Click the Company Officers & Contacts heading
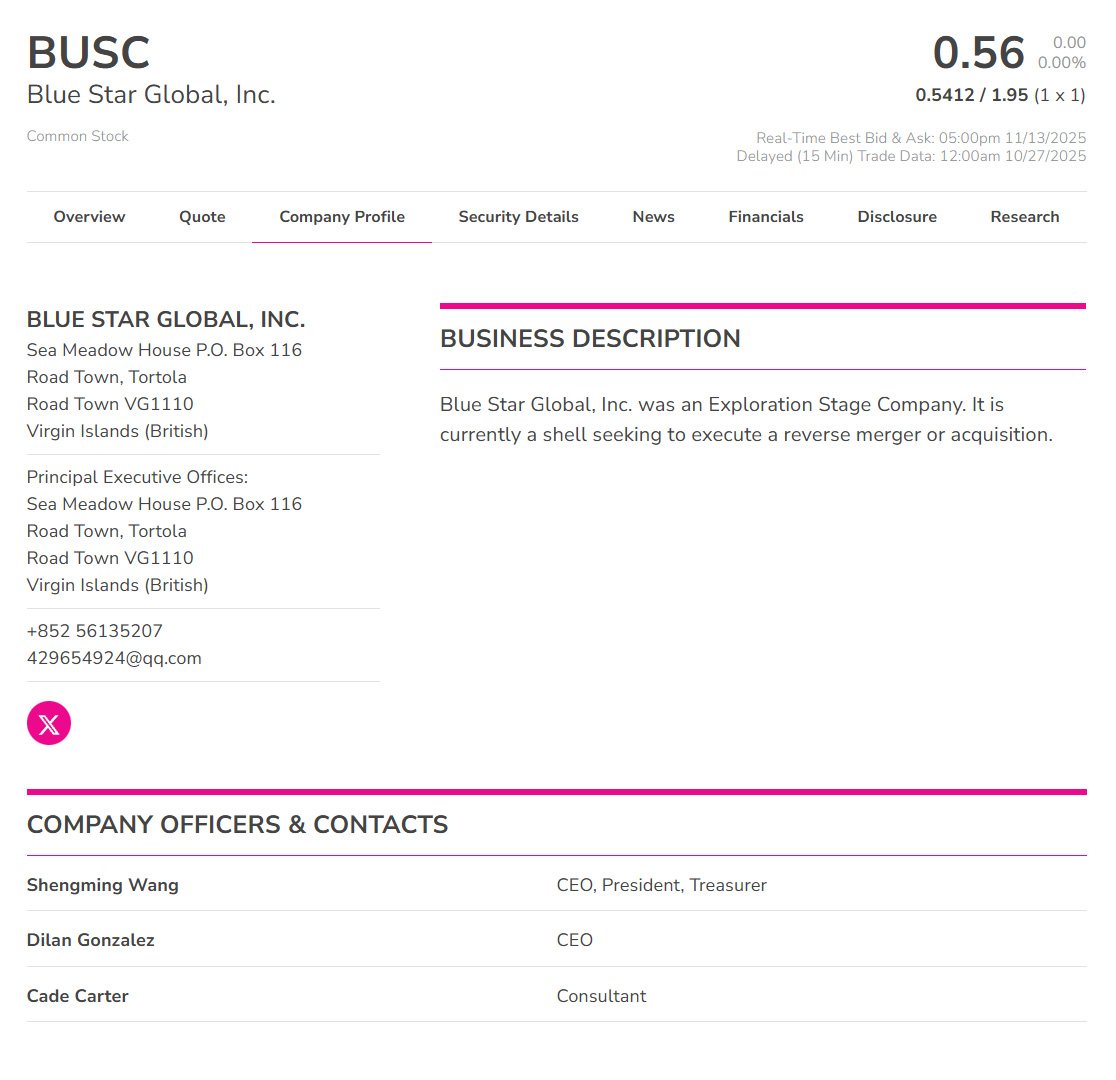The width and height of the screenshot is (1116, 1080). pyautogui.click(x=237, y=825)
